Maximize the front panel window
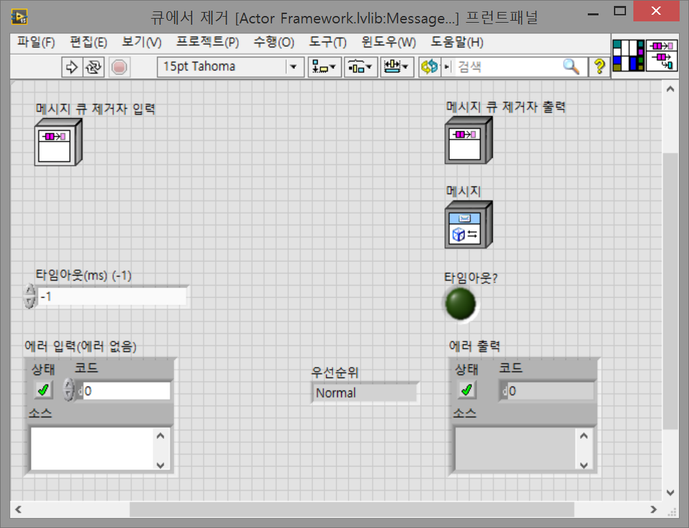 point(620,12)
